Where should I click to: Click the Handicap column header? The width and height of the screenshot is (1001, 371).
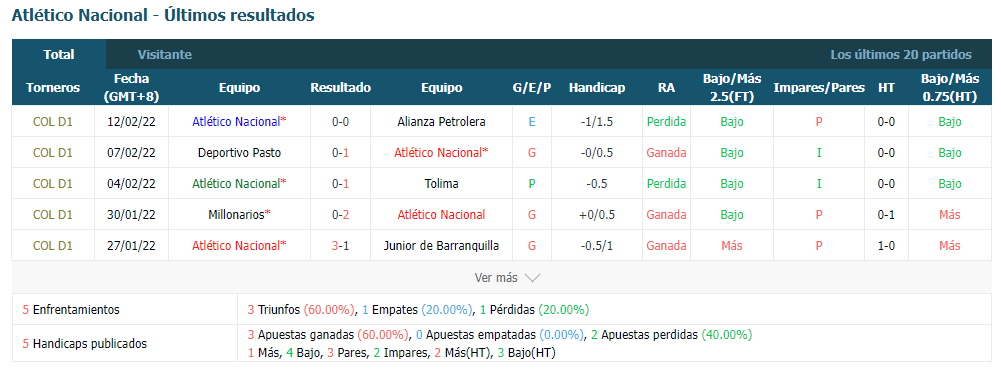[x=597, y=88]
